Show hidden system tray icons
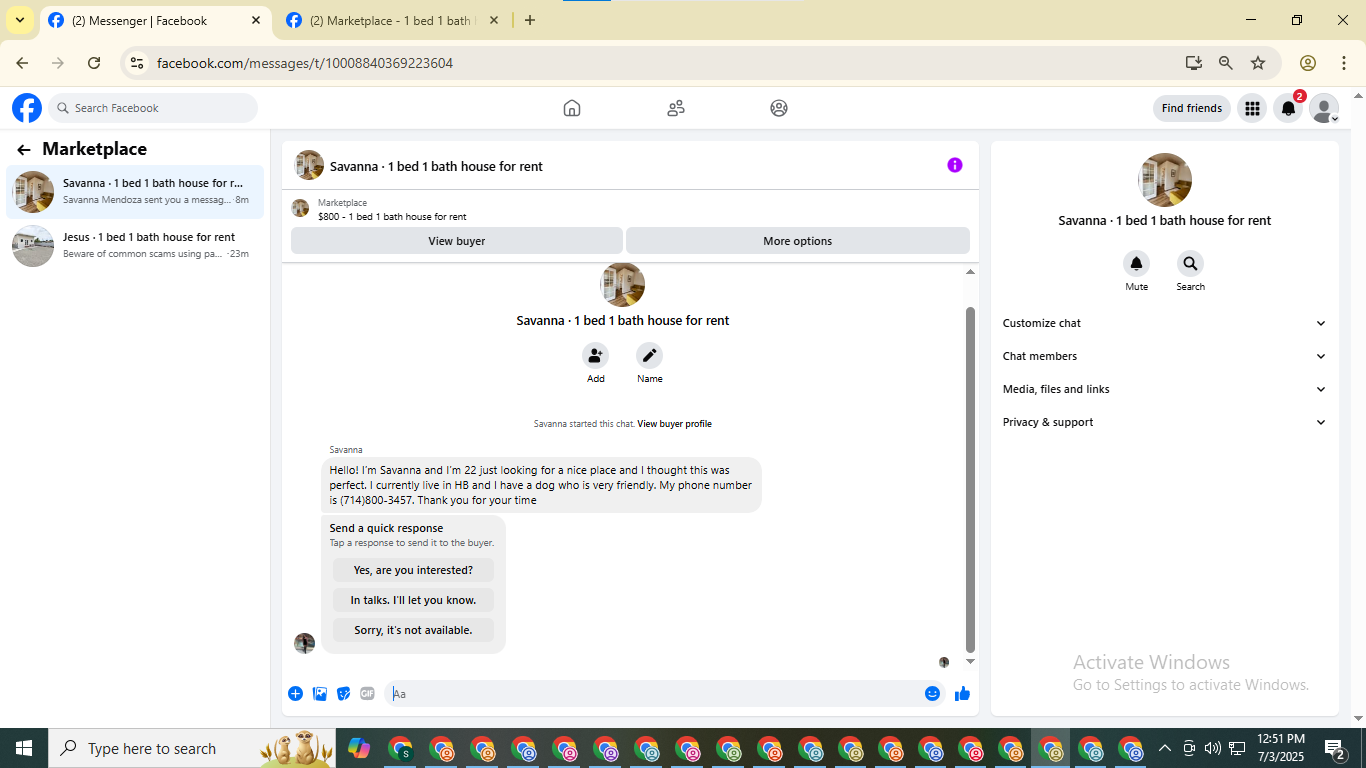This screenshot has width=1366, height=768. pyautogui.click(x=1164, y=748)
